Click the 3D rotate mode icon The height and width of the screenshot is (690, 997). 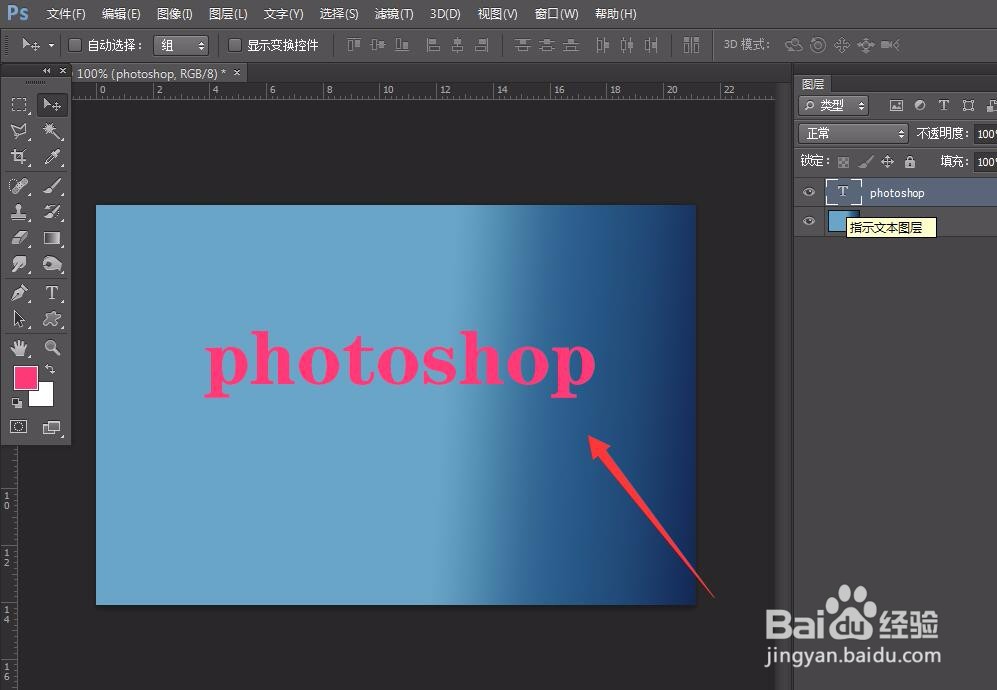tap(794, 45)
